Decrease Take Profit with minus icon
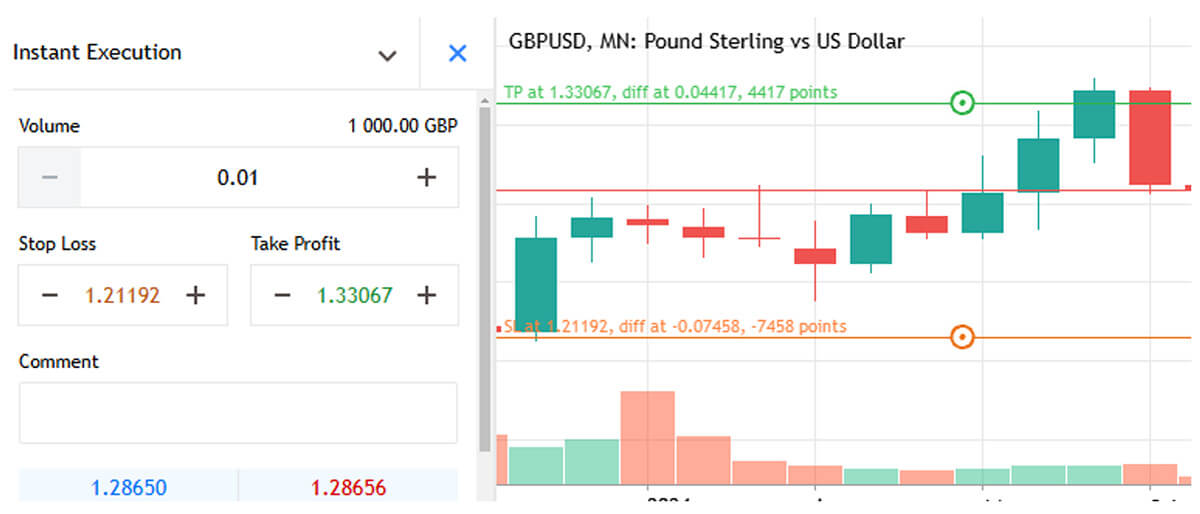The height and width of the screenshot is (514, 1200). [x=282, y=295]
